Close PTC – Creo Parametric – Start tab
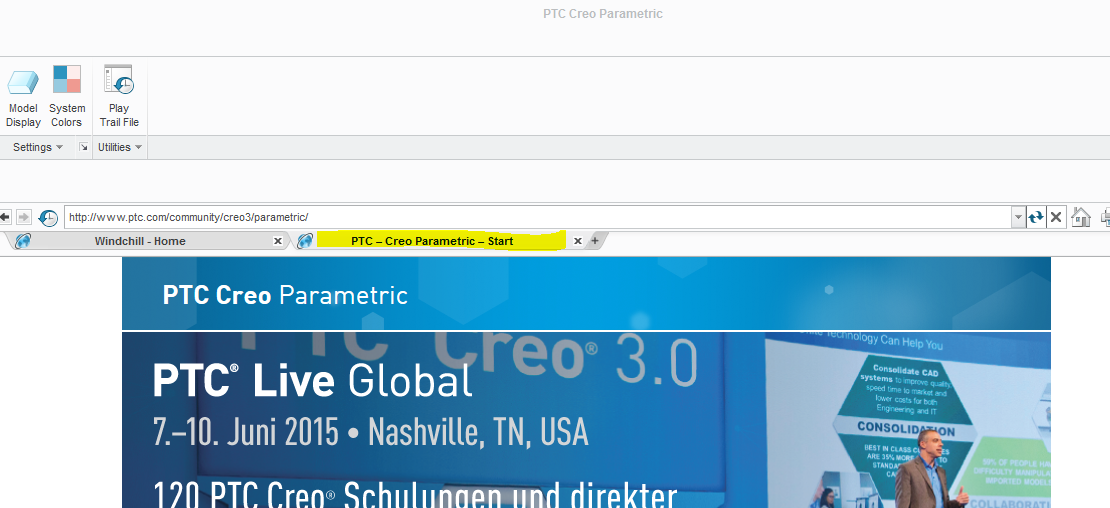The image size is (1110, 508). tap(578, 241)
